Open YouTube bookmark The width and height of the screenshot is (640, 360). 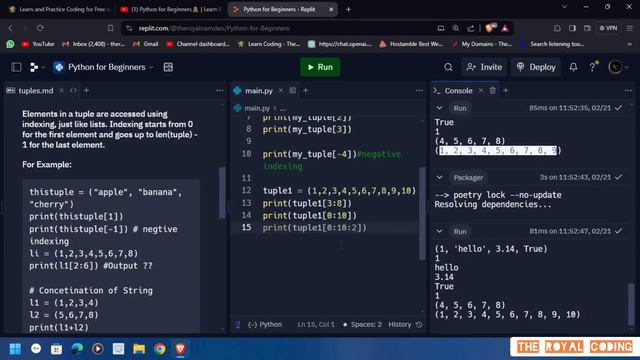(x=38, y=44)
